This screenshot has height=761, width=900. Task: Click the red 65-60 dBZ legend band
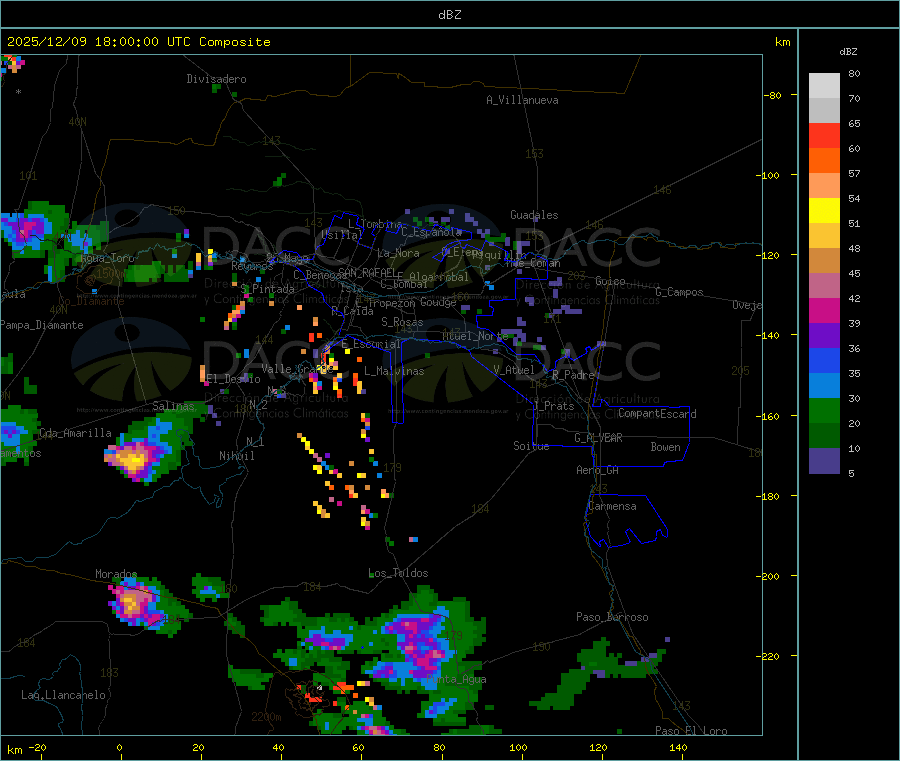(x=824, y=135)
